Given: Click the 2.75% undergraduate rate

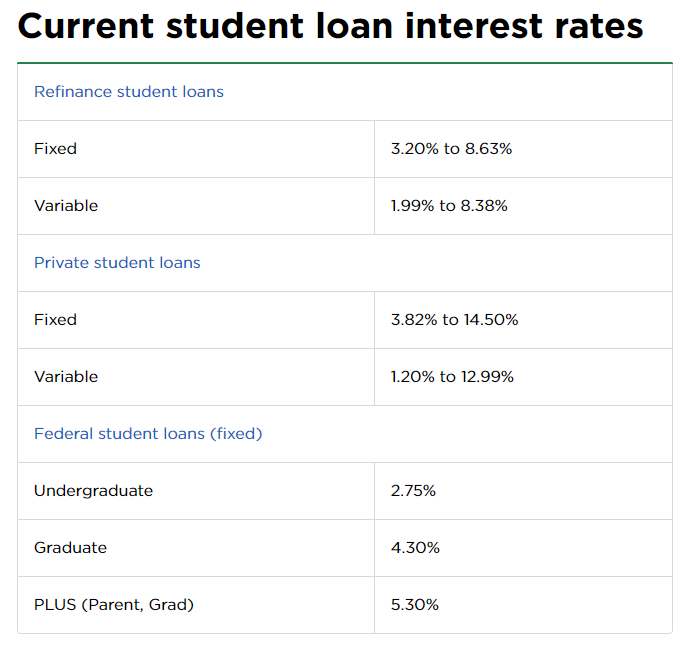Looking at the screenshot, I should tap(413, 491).
